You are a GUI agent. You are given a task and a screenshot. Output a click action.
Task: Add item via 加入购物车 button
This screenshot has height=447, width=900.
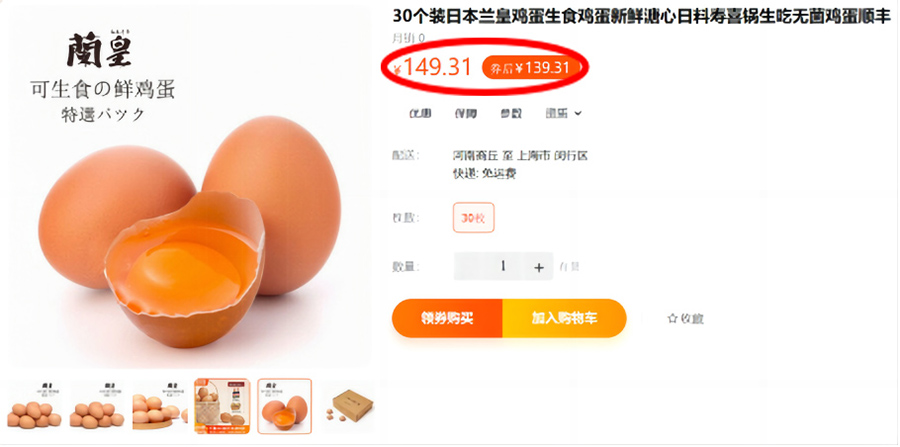(564, 318)
